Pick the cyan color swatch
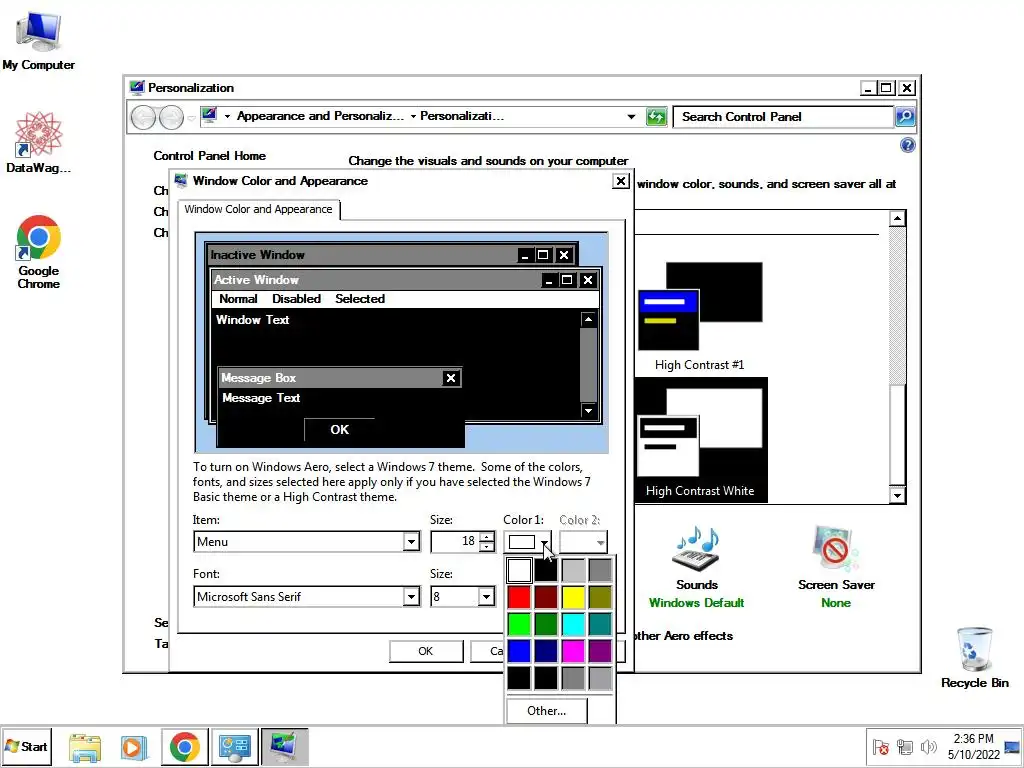Image resolution: width=1024 pixels, height=768 pixels. pyautogui.click(x=573, y=624)
